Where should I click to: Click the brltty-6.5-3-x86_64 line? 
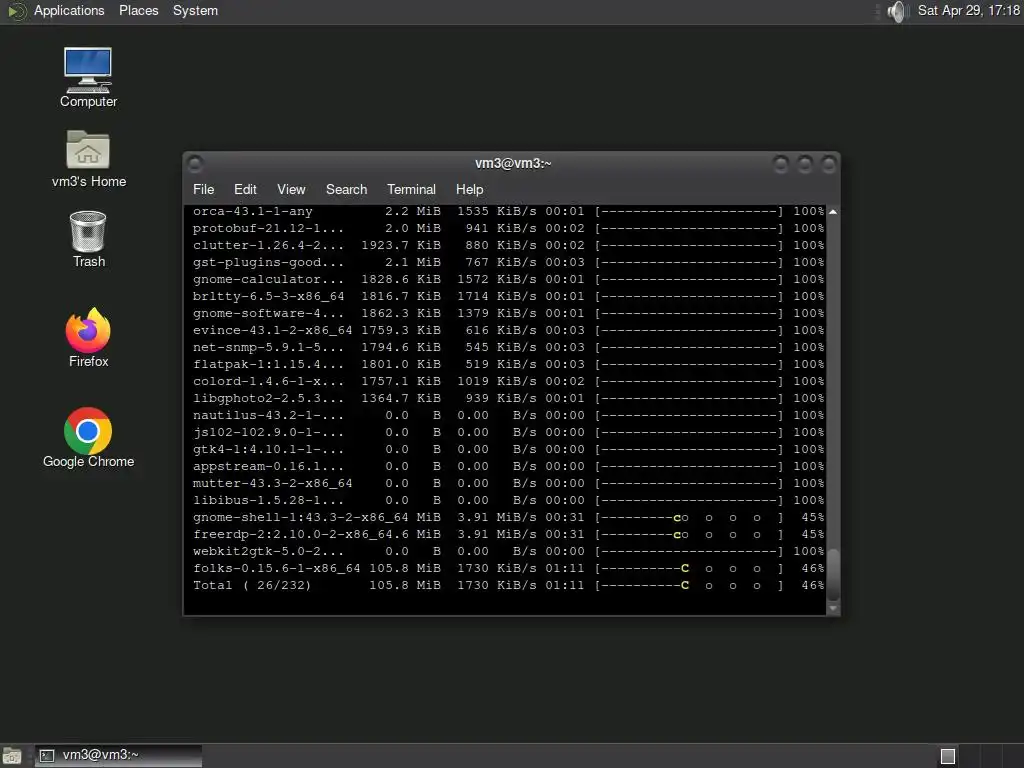coord(508,296)
